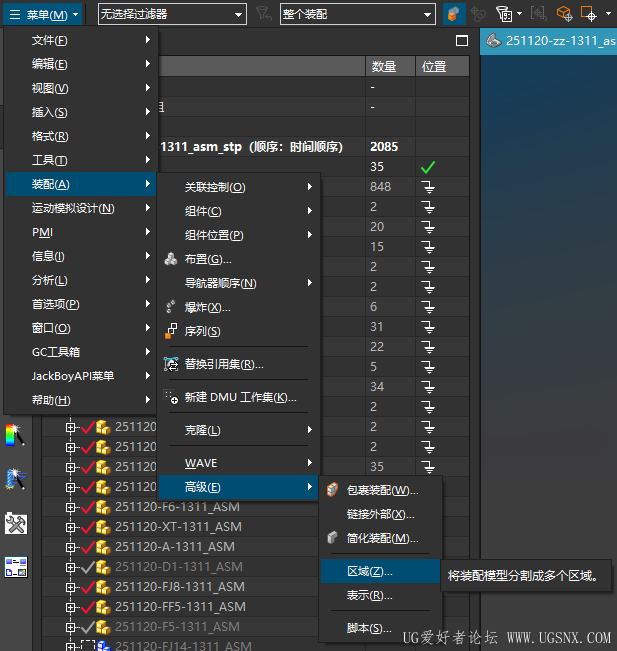Click the wrench and hammer tools sidebar icon
617x651 pixels.
16,523
